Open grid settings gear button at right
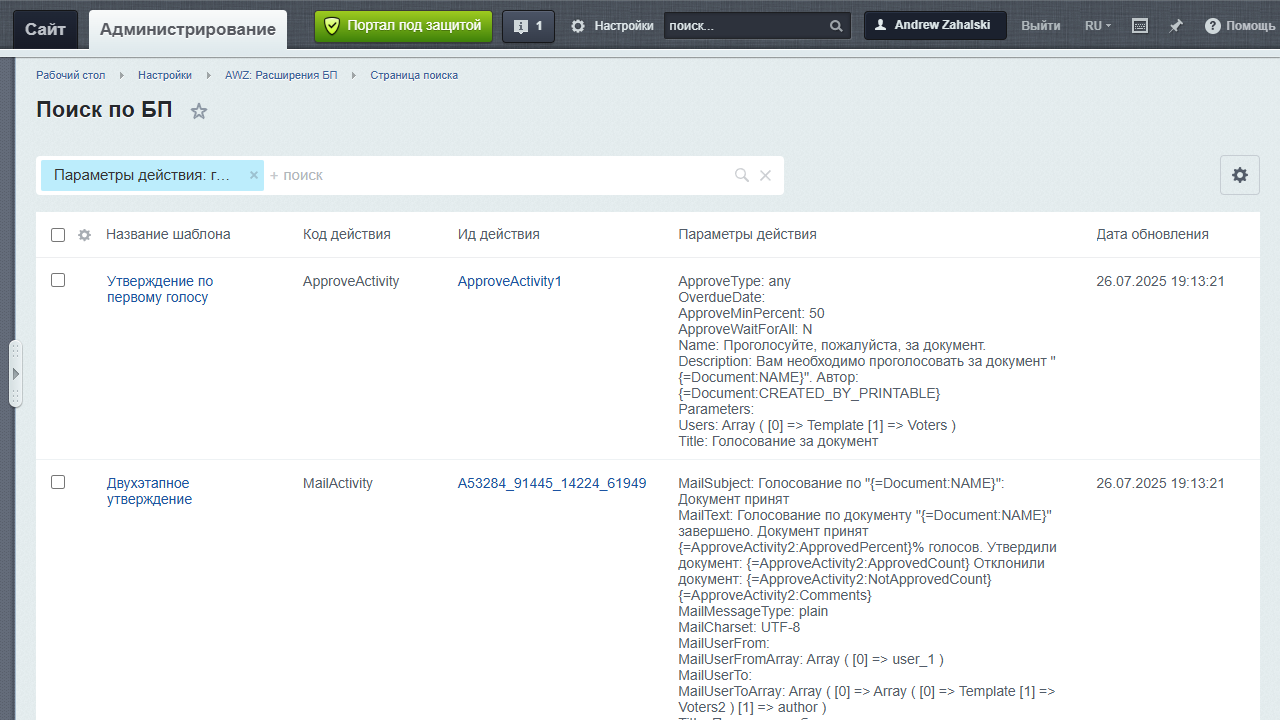The height and width of the screenshot is (720, 1280). [x=1239, y=175]
